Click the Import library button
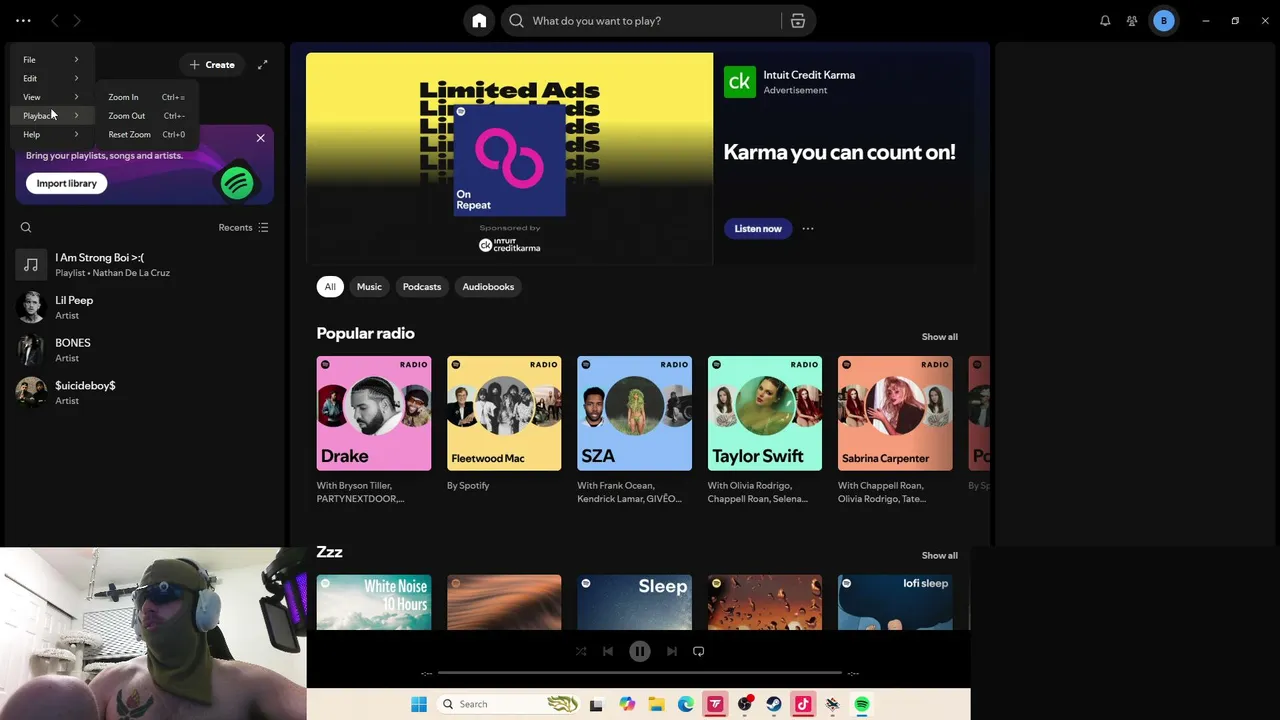The width and height of the screenshot is (1280, 720). (67, 184)
